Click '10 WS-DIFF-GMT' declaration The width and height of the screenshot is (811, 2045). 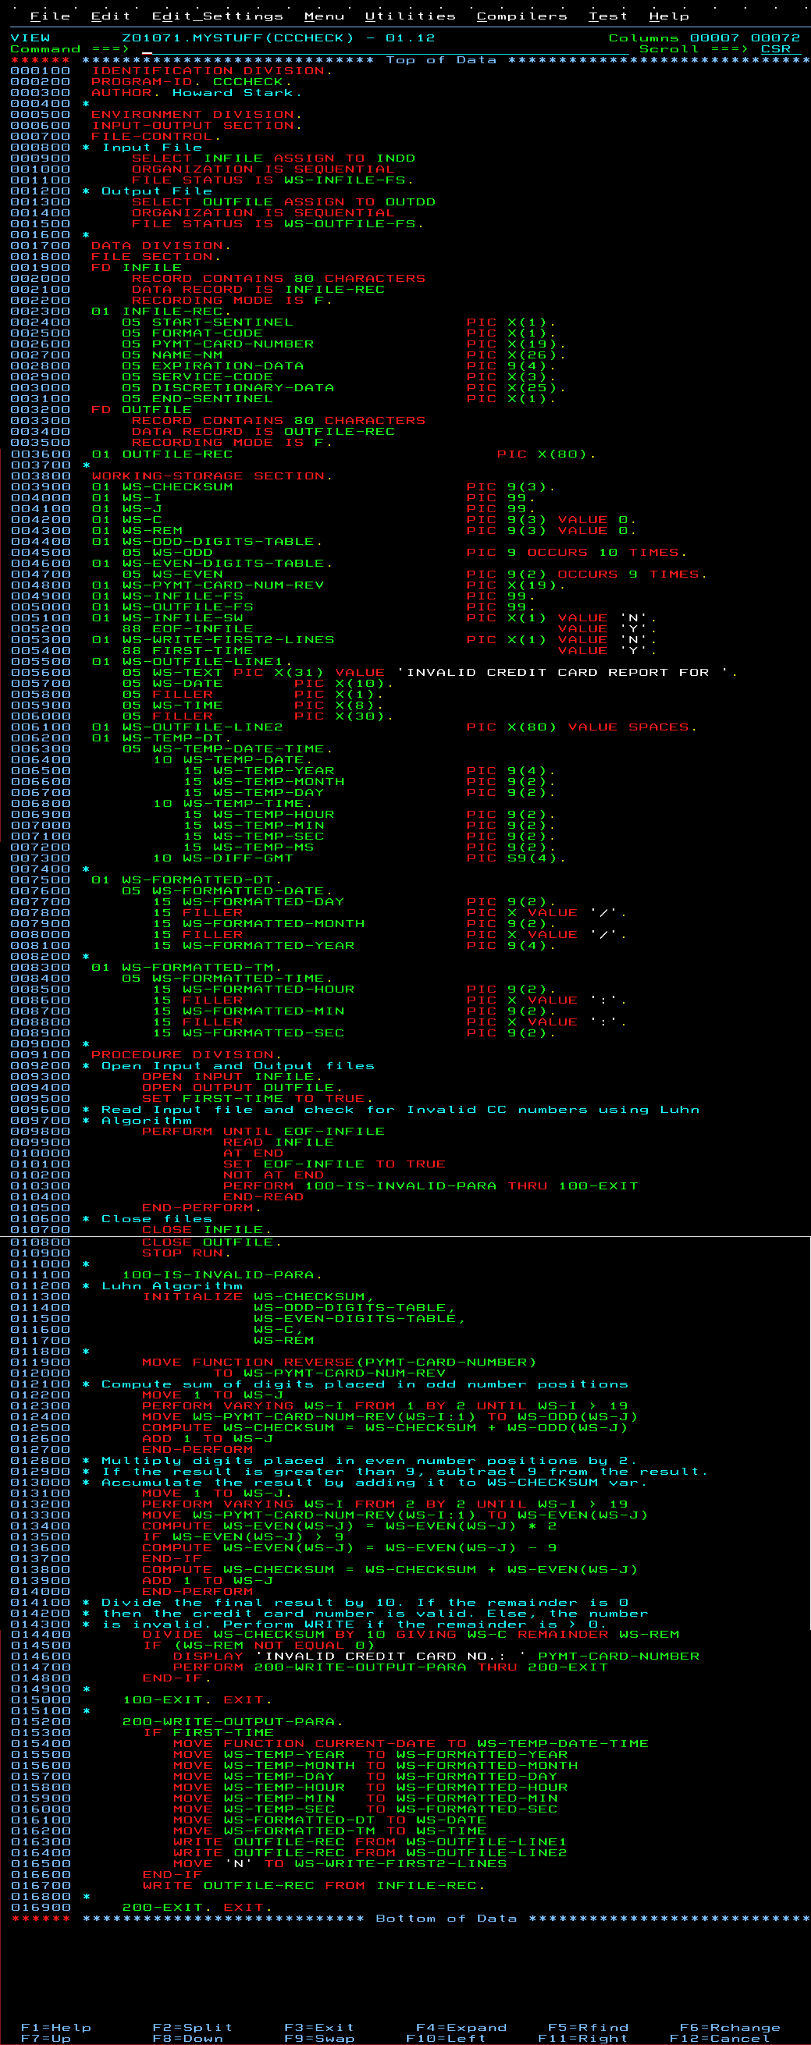(360, 858)
